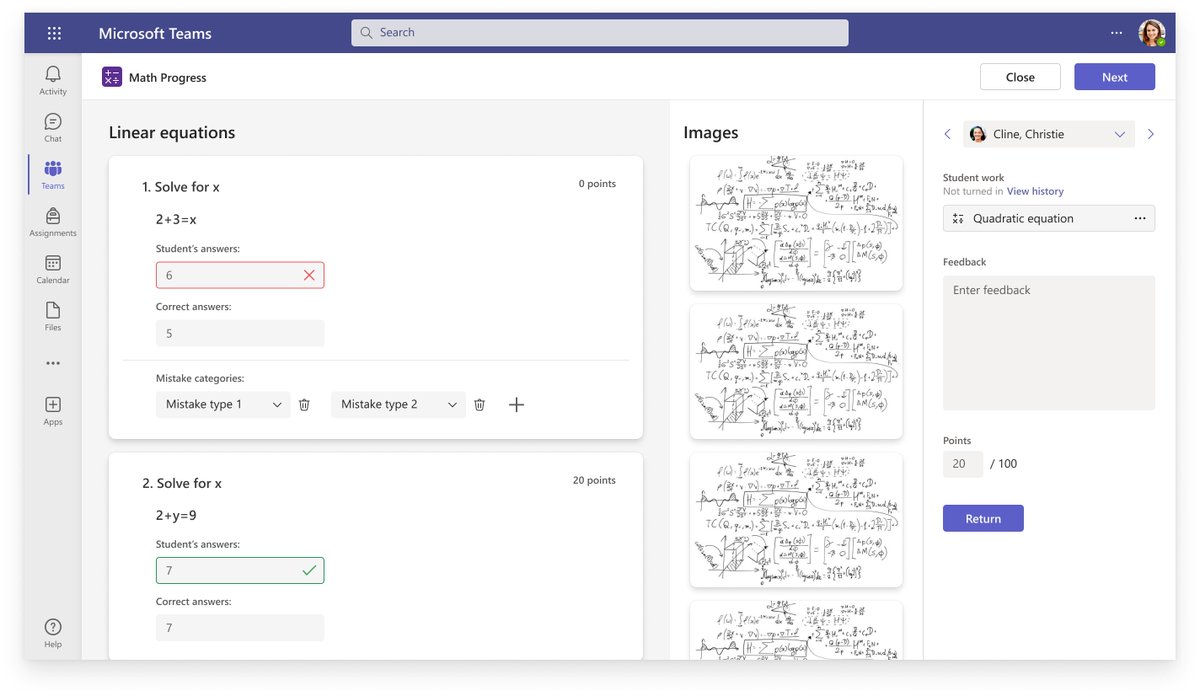
Task: Click the green checkmark in student's answer 7
Action: click(x=309, y=570)
